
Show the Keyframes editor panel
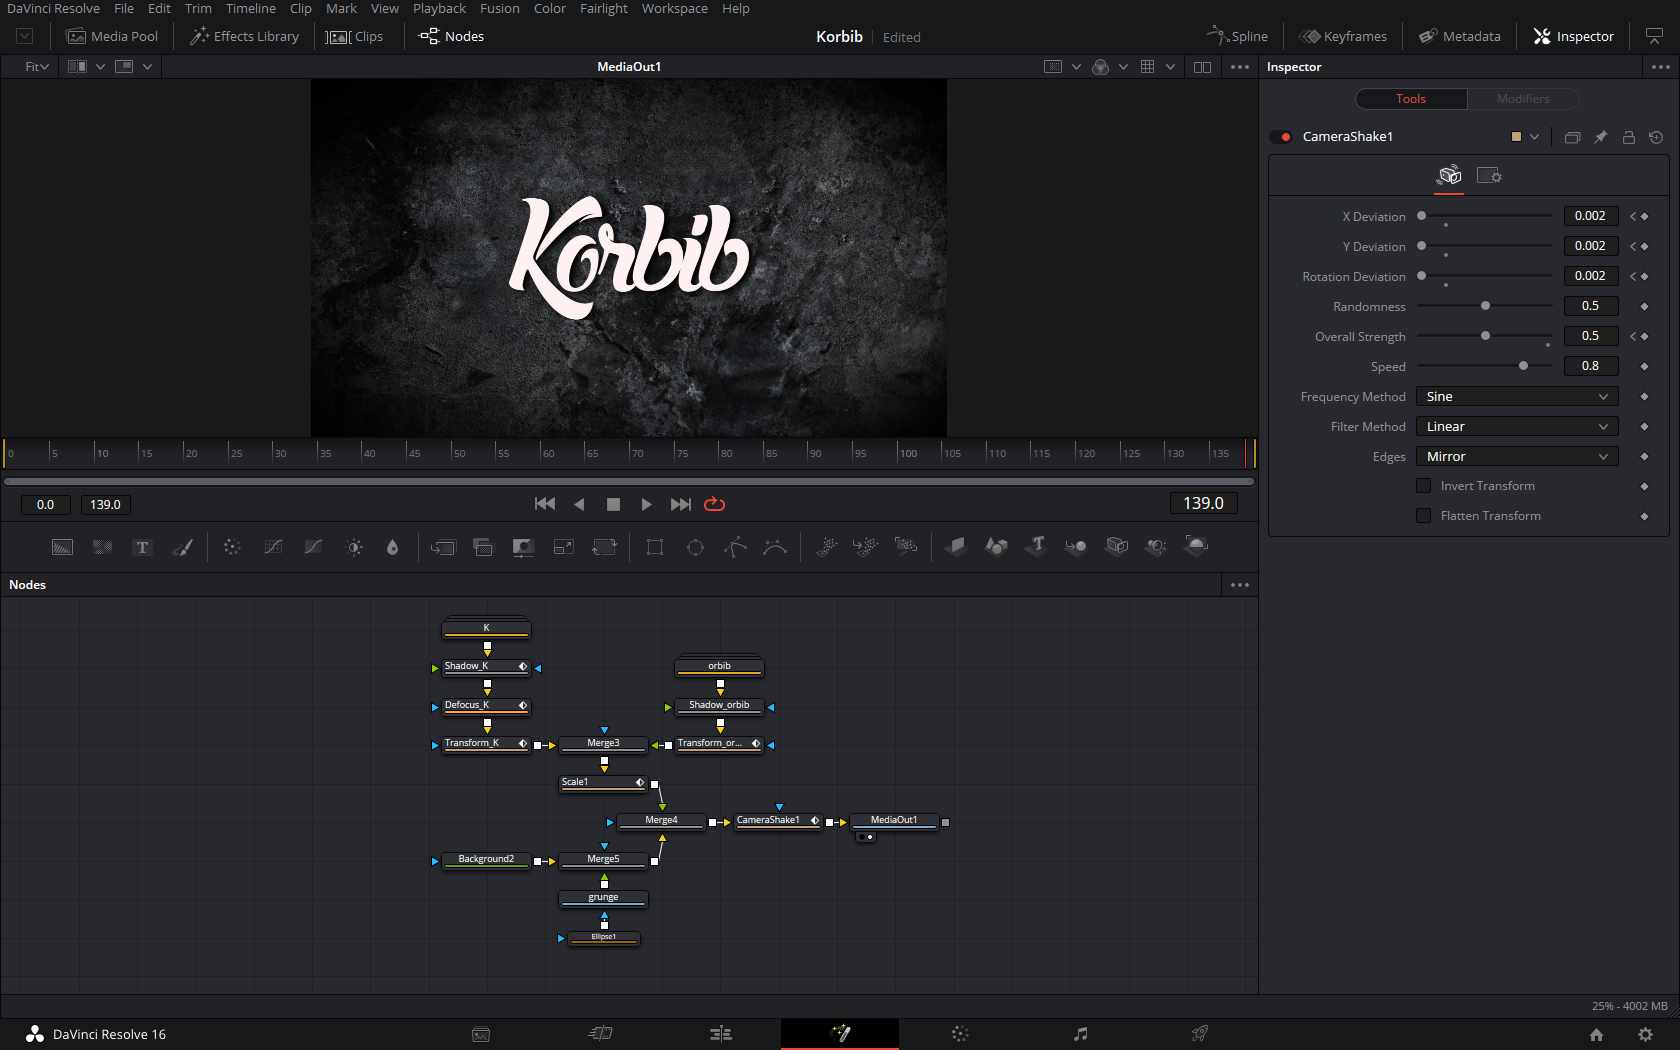(x=1342, y=36)
